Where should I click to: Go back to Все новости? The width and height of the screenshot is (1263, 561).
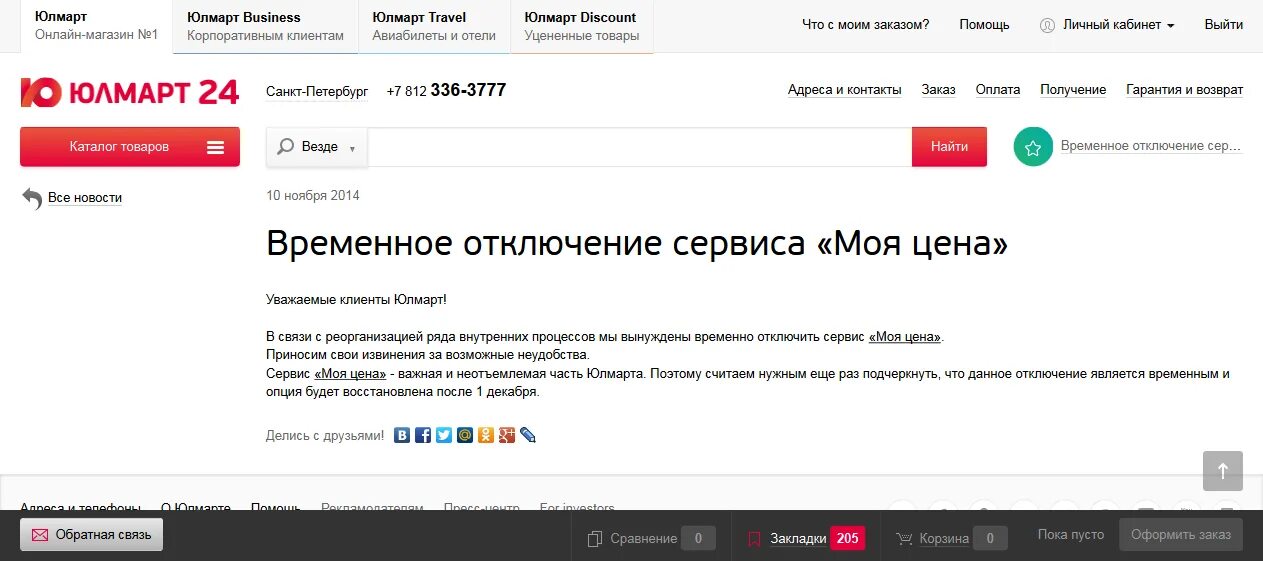(x=85, y=198)
